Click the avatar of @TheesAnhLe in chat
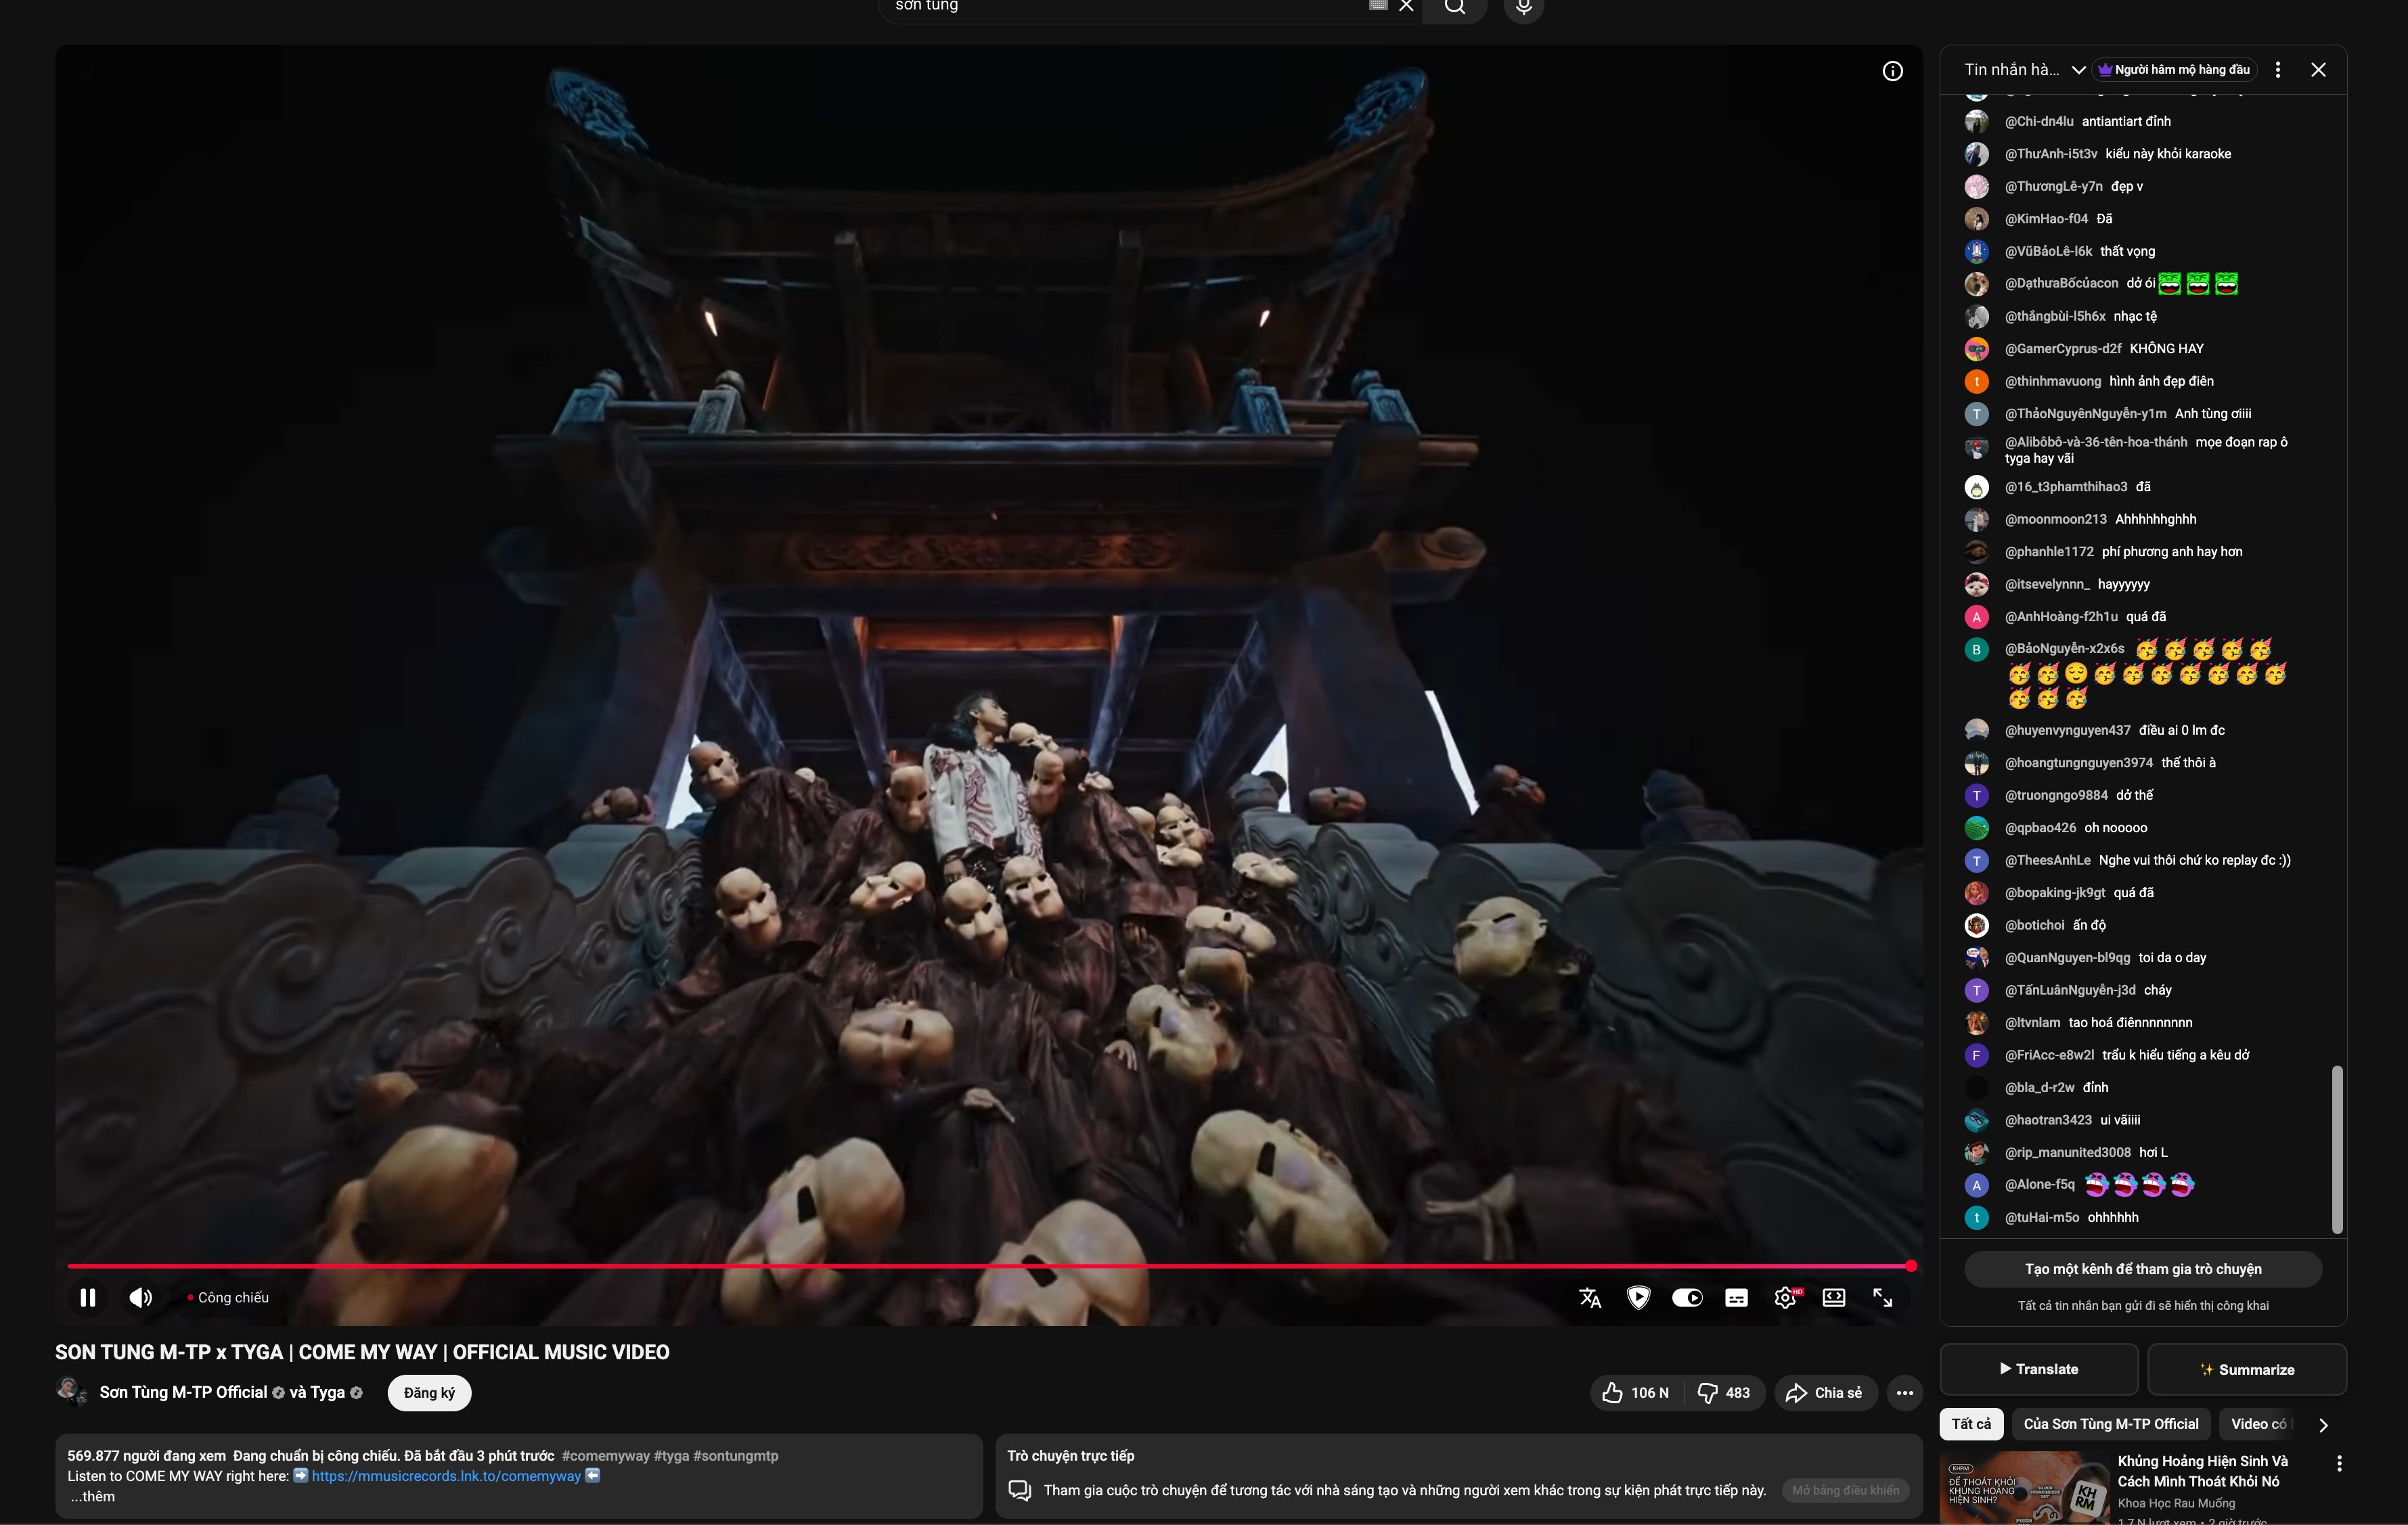The width and height of the screenshot is (2408, 1525). pos(1976,860)
